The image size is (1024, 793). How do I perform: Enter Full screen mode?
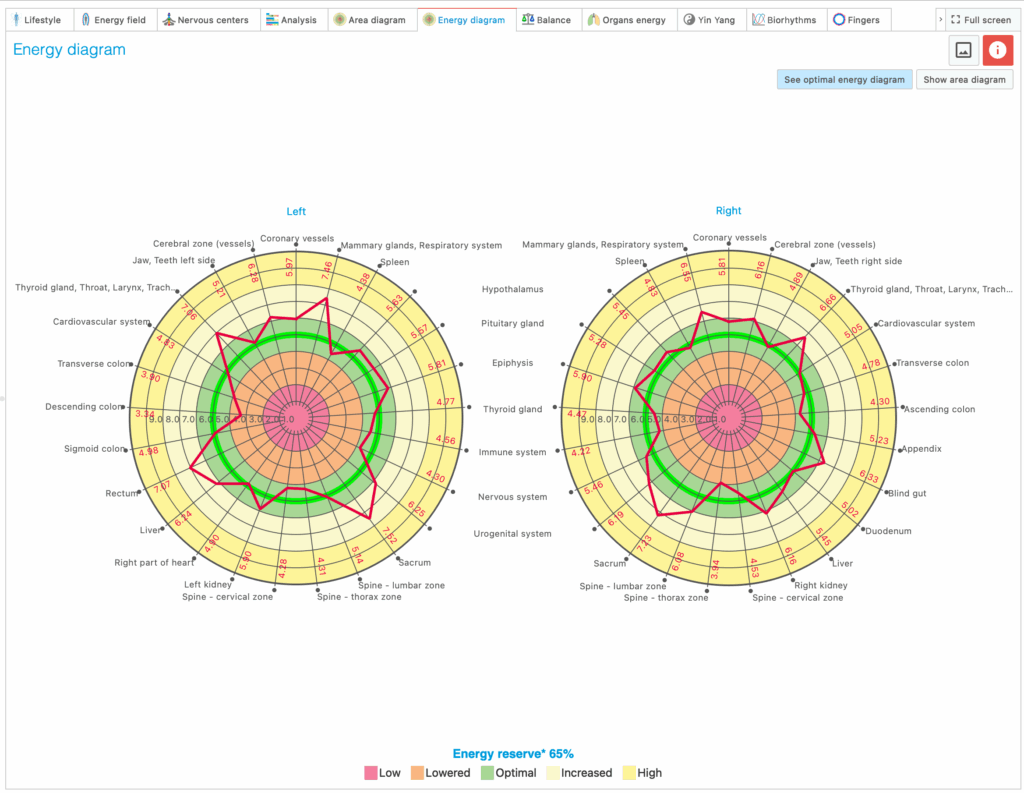click(980, 20)
